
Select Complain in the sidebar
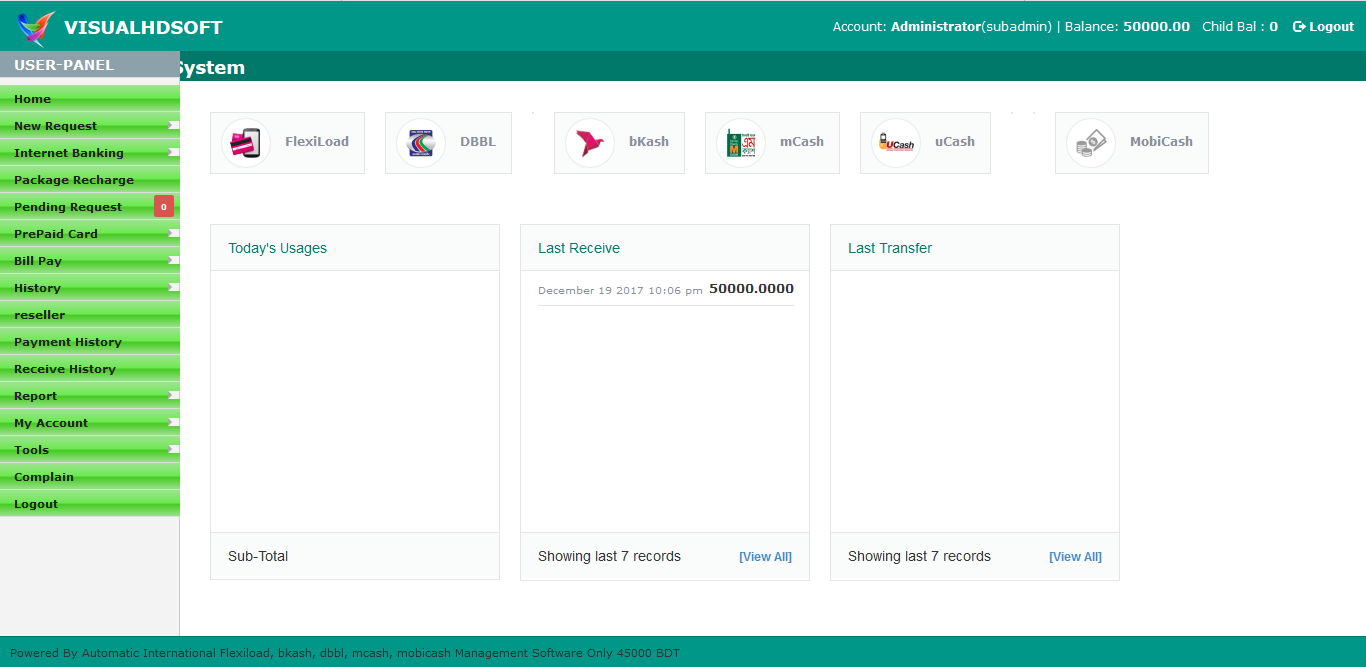(90, 477)
